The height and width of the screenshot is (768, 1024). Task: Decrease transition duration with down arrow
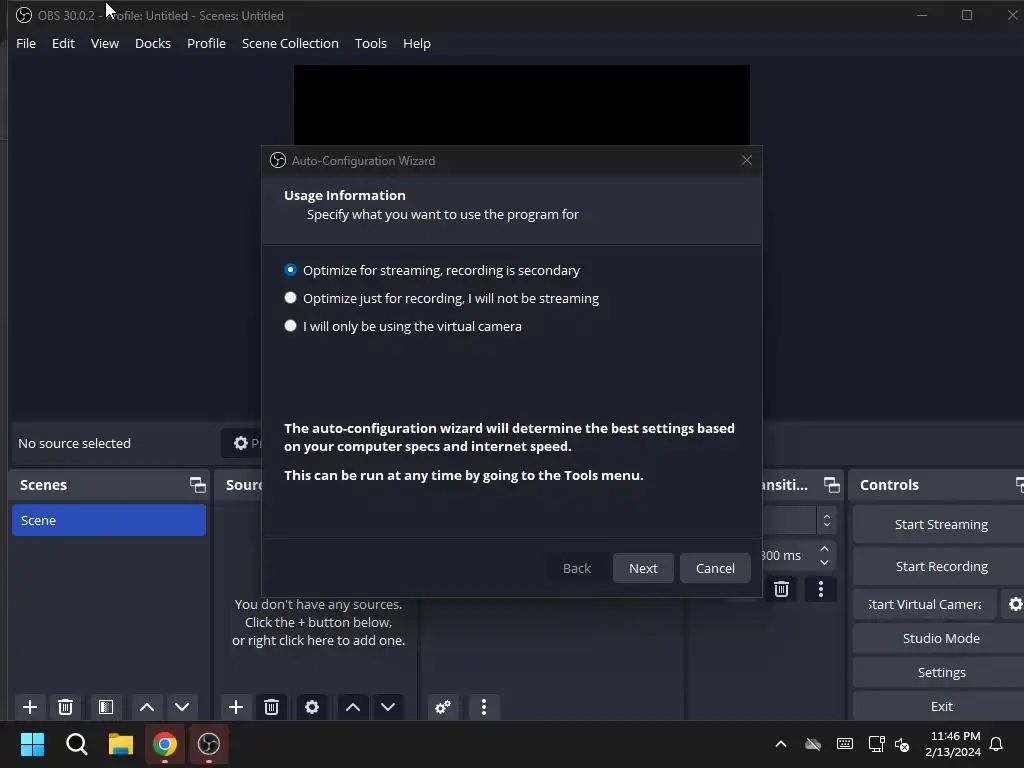click(824, 562)
